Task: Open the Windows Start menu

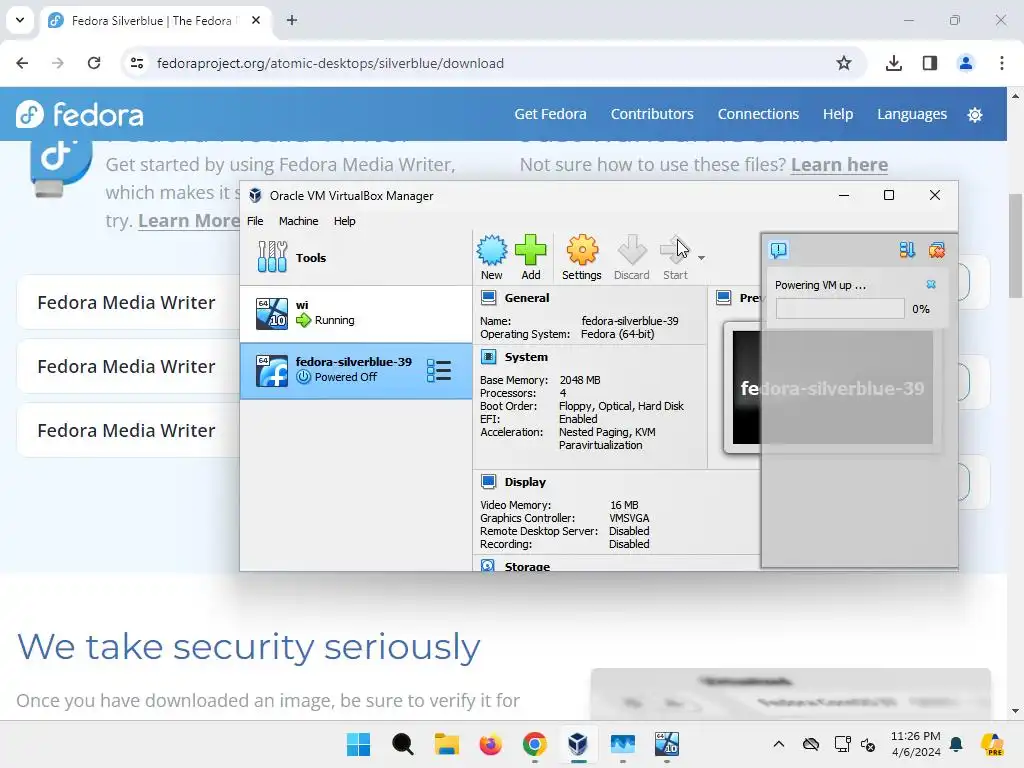Action: tap(358, 744)
